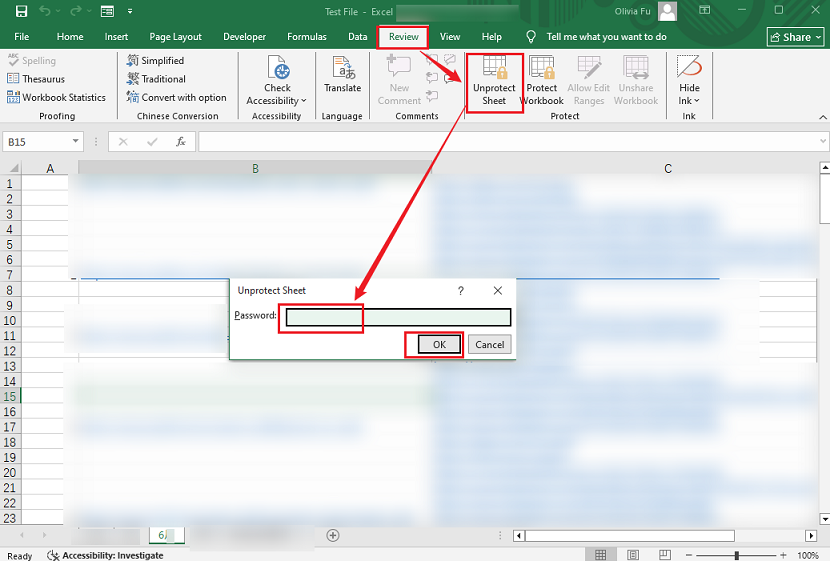Click the Check Accessibility icon
830x561 pixels.
click(277, 68)
